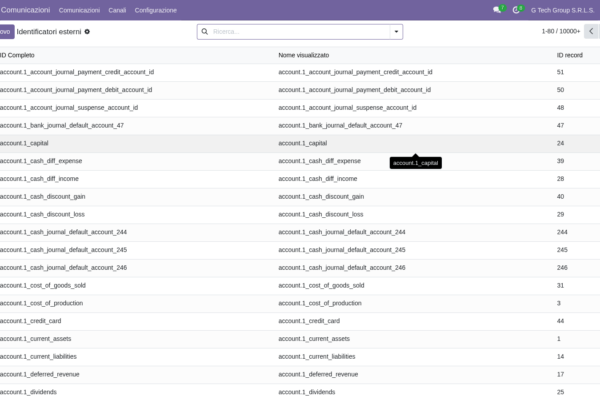Viewport: 600px width, 400px height.
Task: Click ID record value 25
Action: coord(560,392)
